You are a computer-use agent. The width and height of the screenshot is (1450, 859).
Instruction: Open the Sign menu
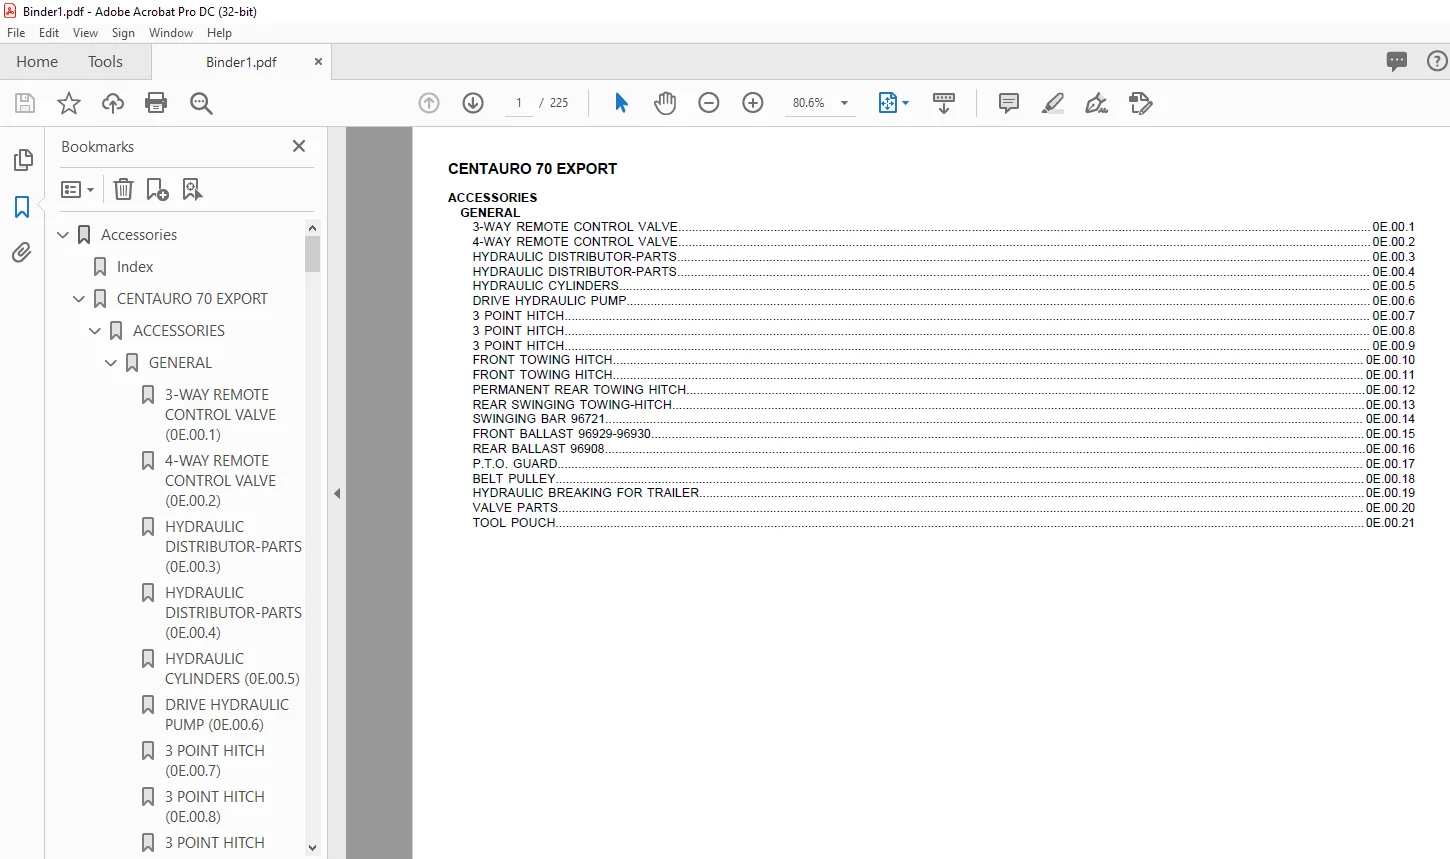[x=123, y=33]
